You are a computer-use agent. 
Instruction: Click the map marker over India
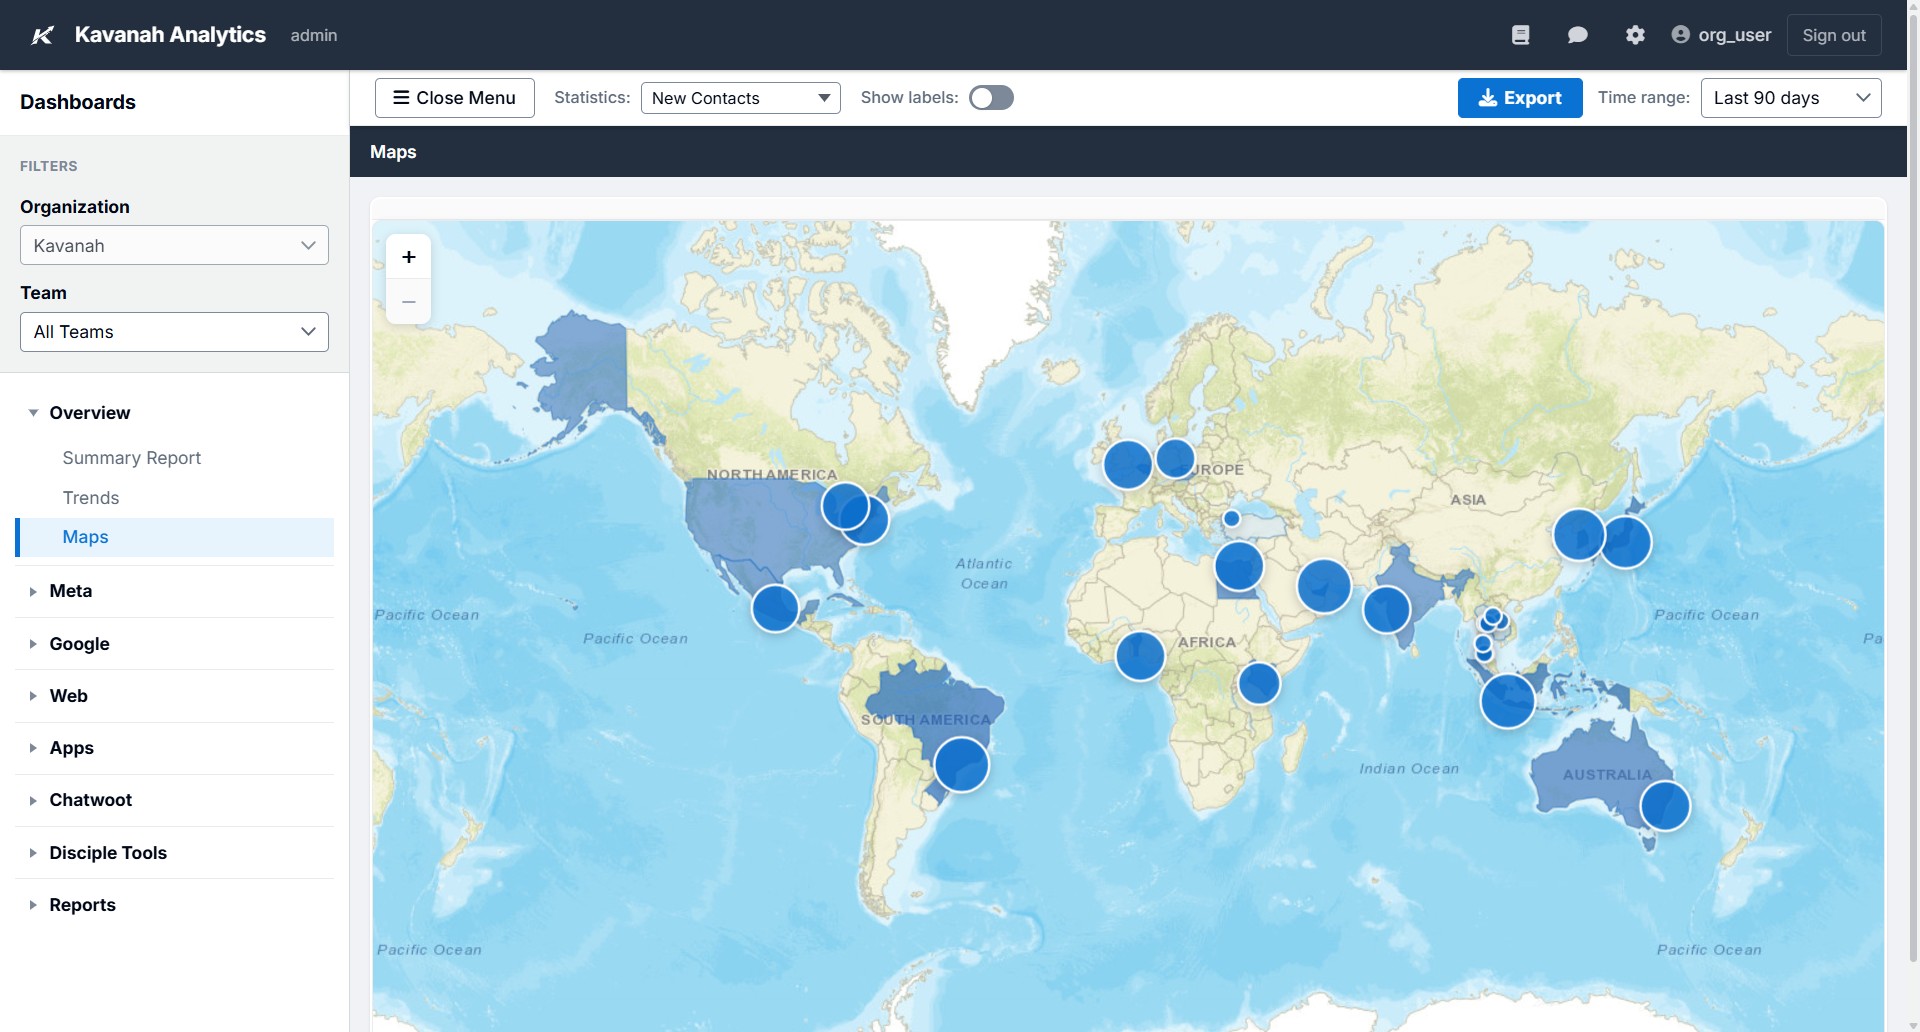pyautogui.click(x=1387, y=610)
